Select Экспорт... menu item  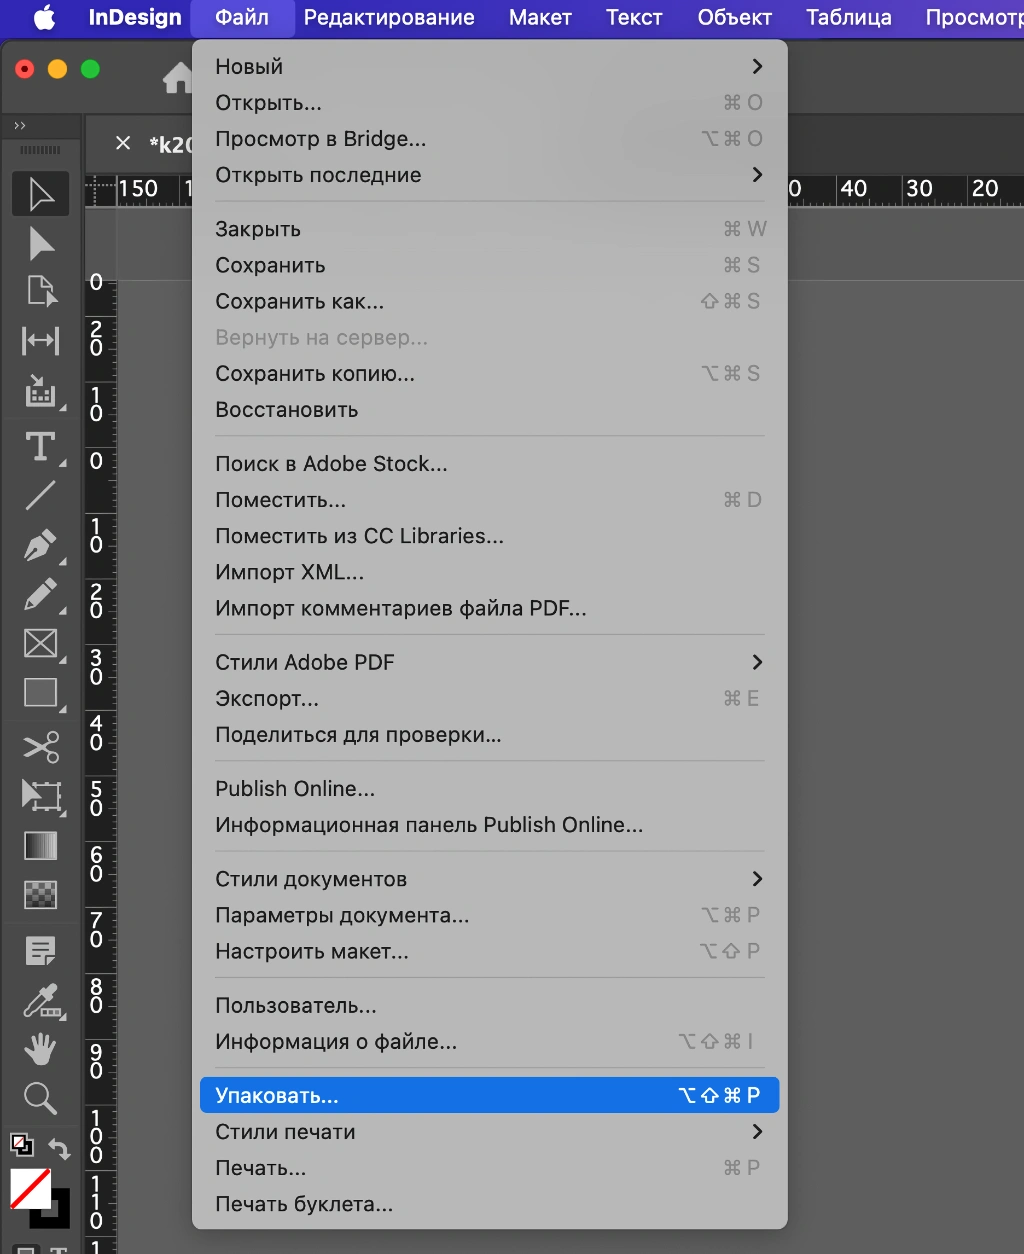pyautogui.click(x=490, y=698)
